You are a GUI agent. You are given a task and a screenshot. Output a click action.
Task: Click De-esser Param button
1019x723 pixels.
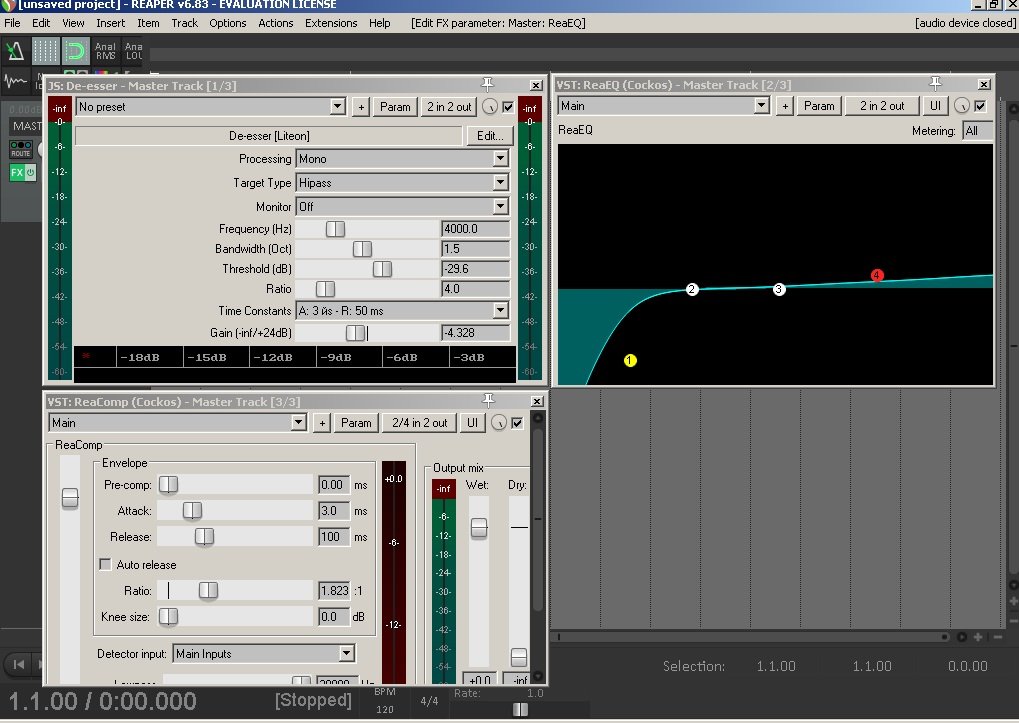395,107
